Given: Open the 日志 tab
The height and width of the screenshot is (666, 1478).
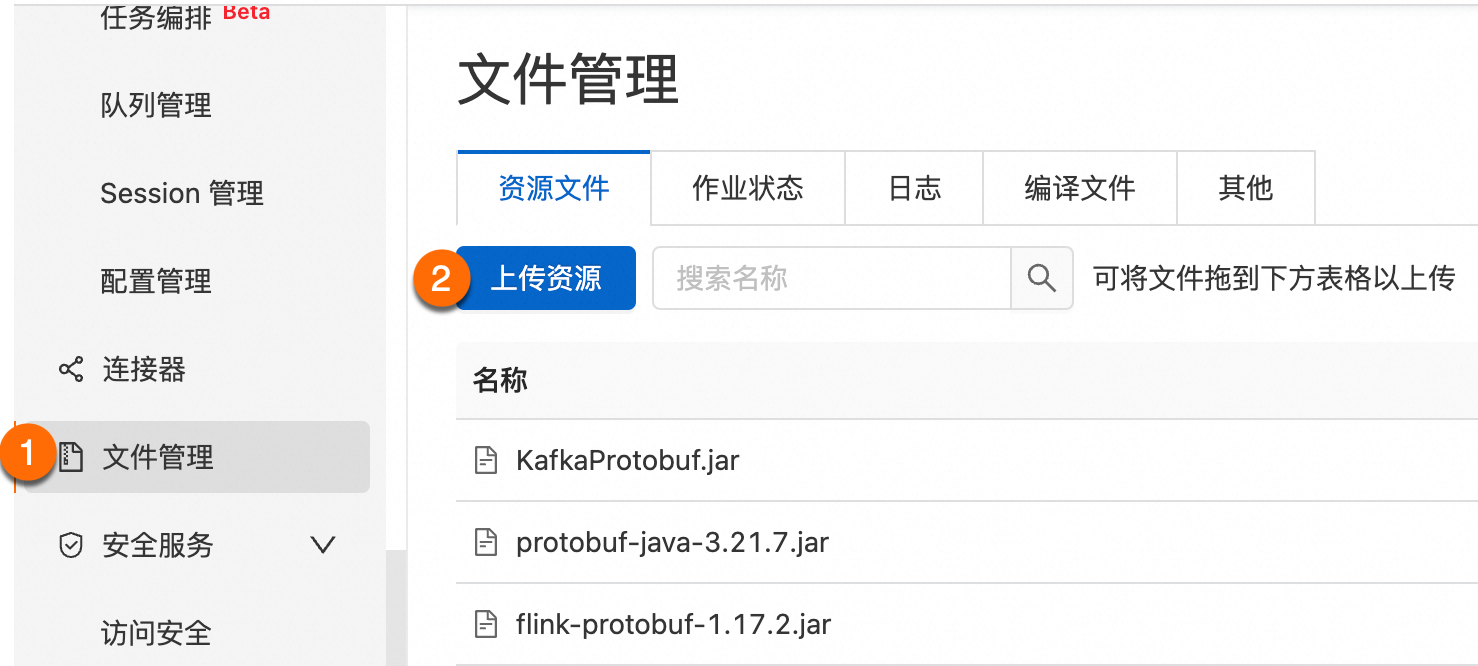Looking at the screenshot, I should click(x=914, y=188).
